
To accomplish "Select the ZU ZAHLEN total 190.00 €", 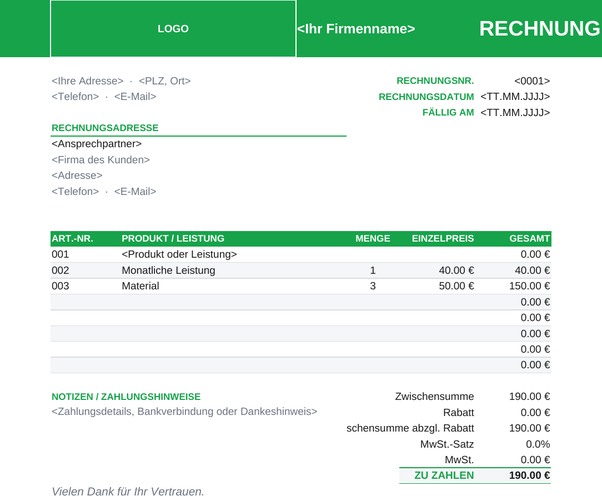I will [x=529, y=475].
